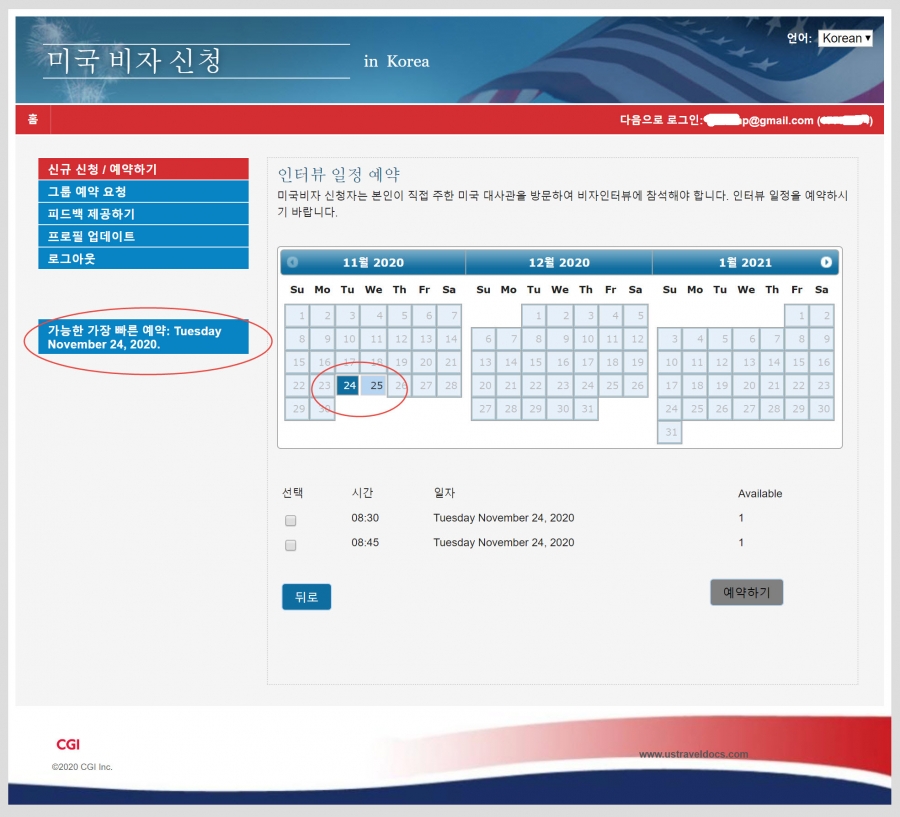900x817 pixels.
Task: Open 프로필 업데이트 in sidebar
Action: pos(143,236)
